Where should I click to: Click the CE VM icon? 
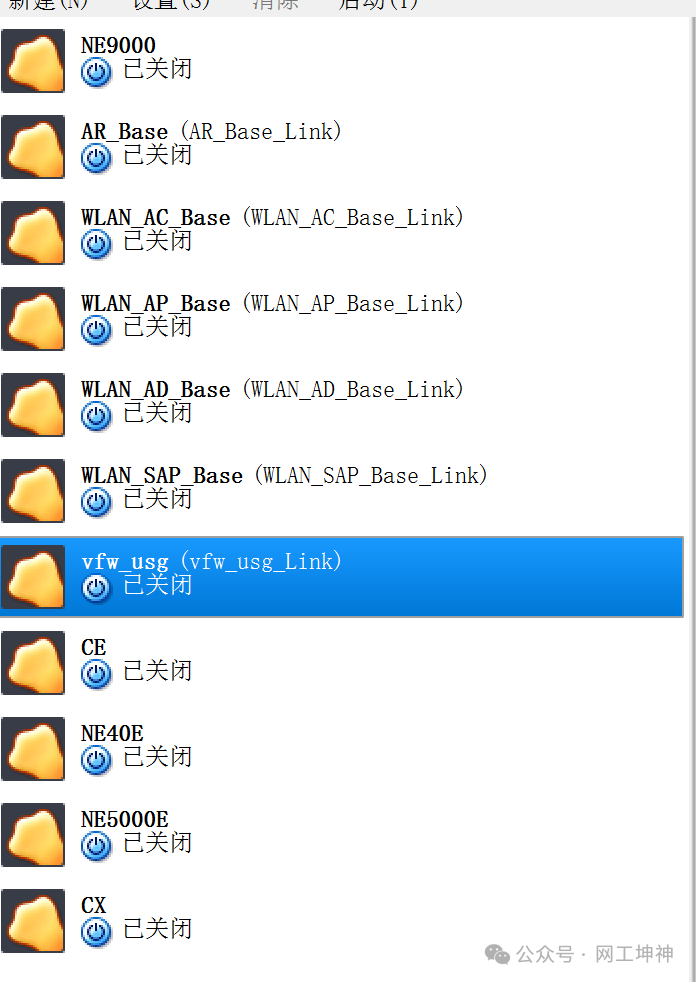point(33,662)
